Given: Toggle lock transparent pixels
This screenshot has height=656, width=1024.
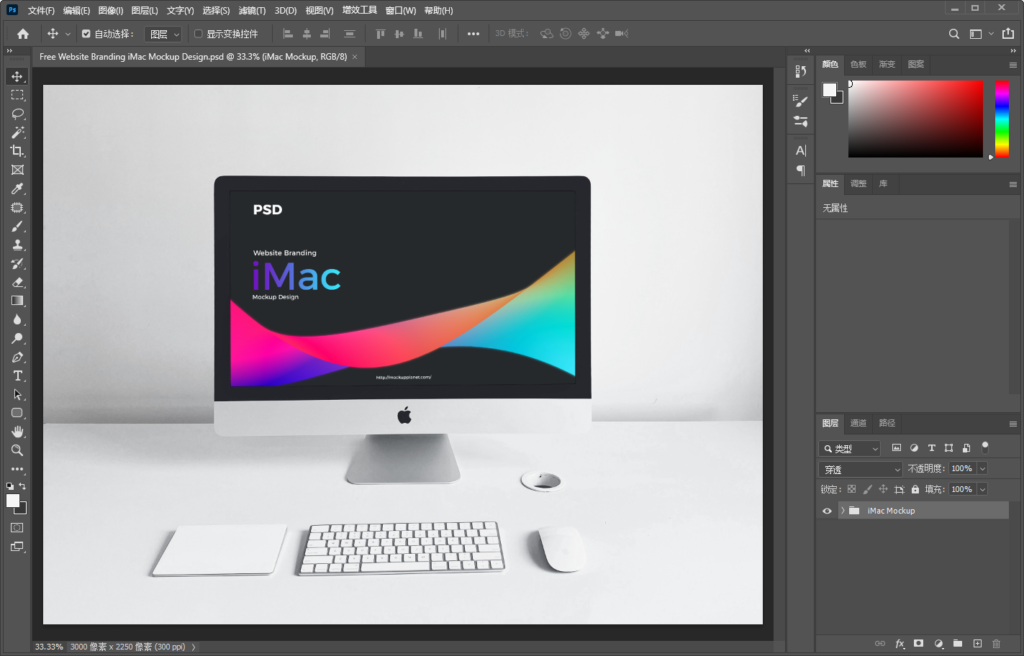Looking at the screenshot, I should pos(851,489).
